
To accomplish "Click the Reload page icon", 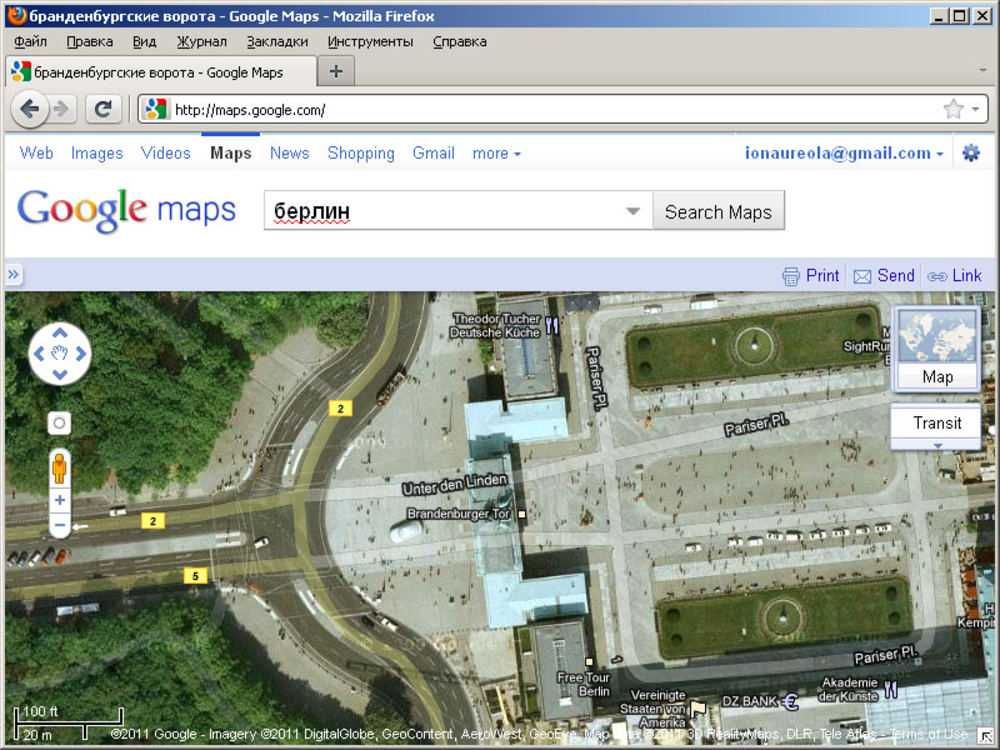I will coord(102,109).
